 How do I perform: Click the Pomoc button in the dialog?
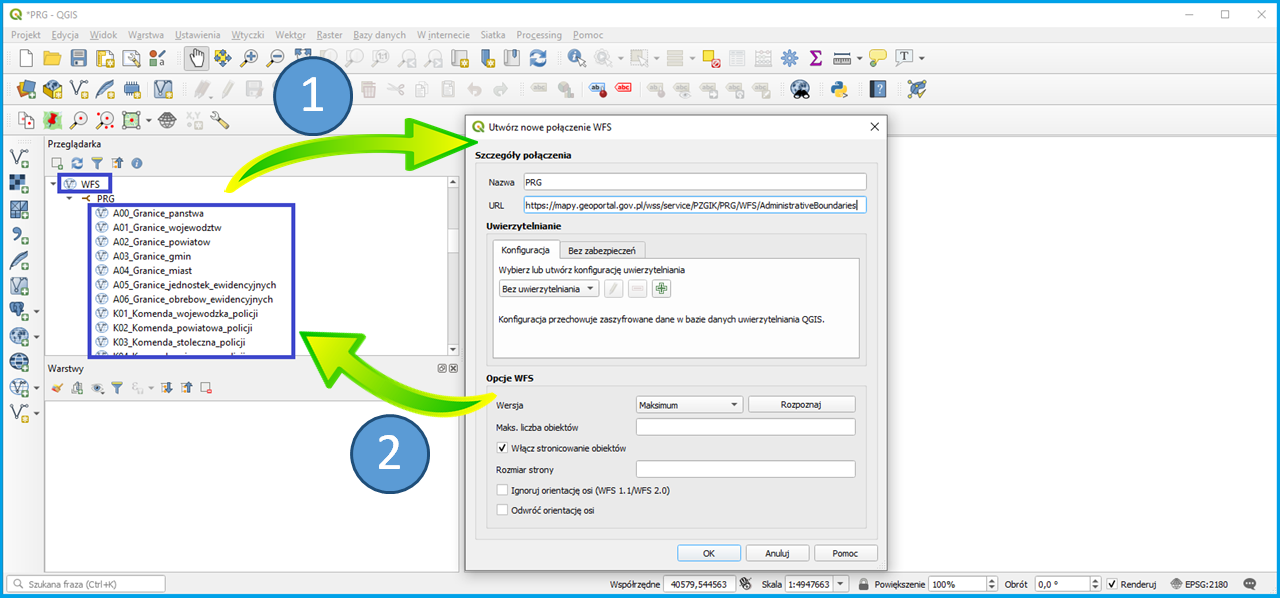(x=846, y=553)
